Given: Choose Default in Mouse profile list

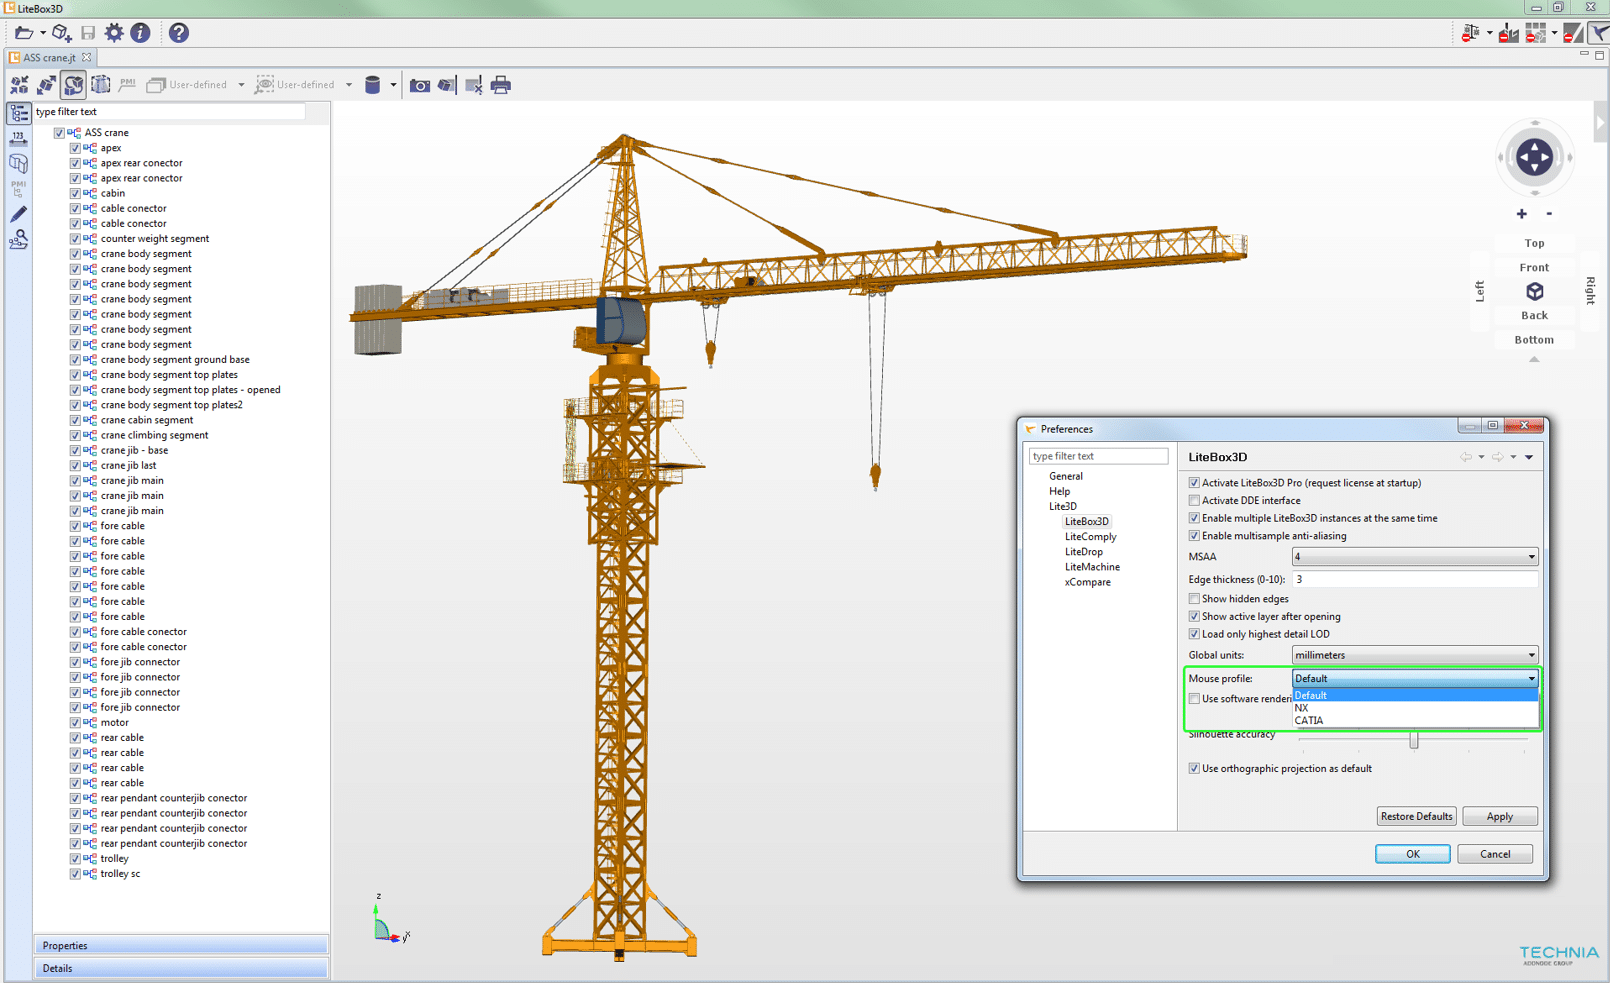Looking at the screenshot, I should [x=1414, y=696].
